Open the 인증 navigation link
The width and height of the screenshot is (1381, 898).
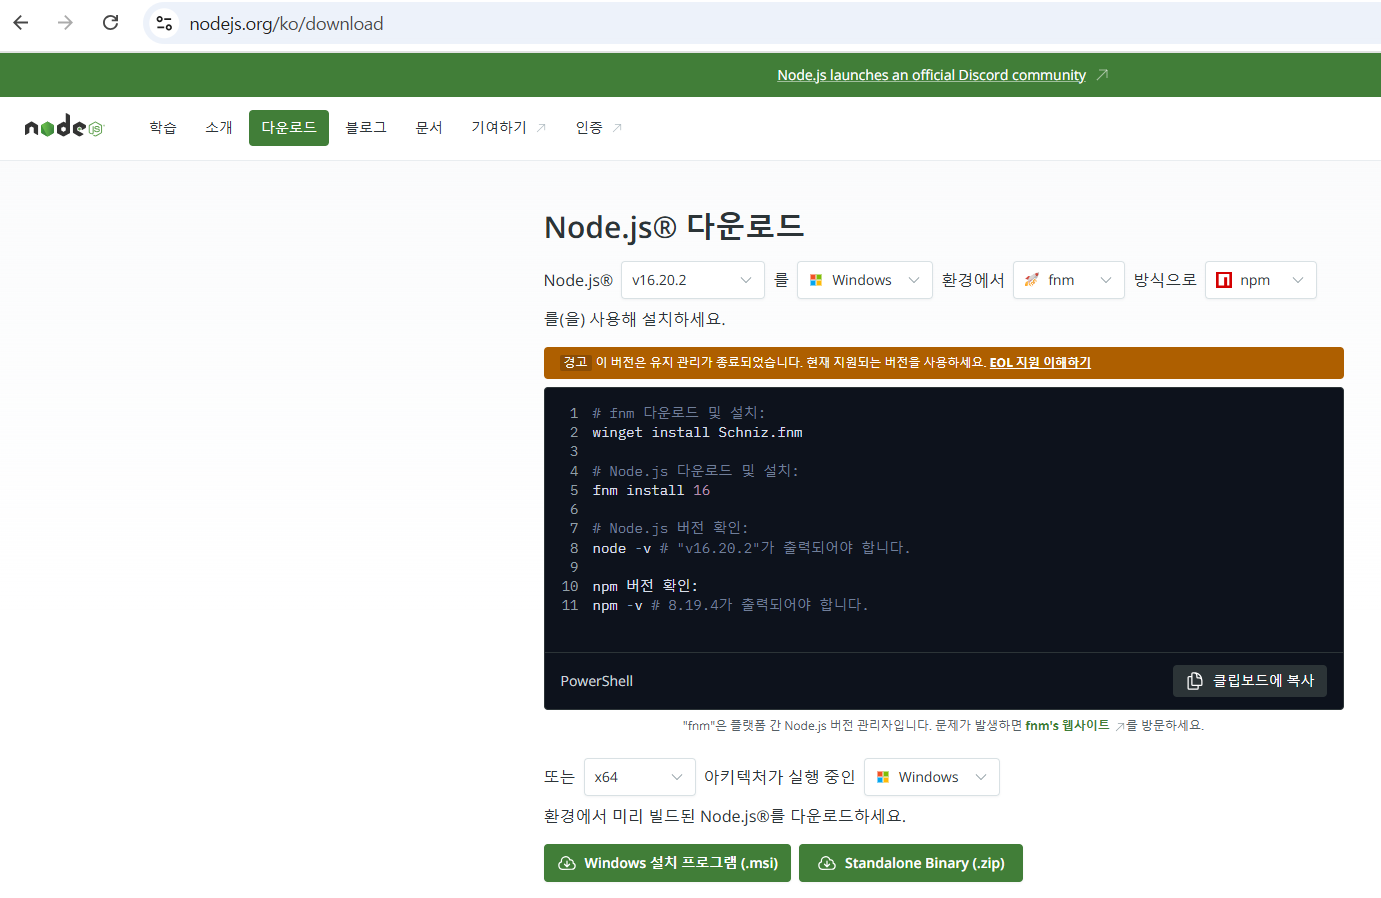[x=589, y=127]
